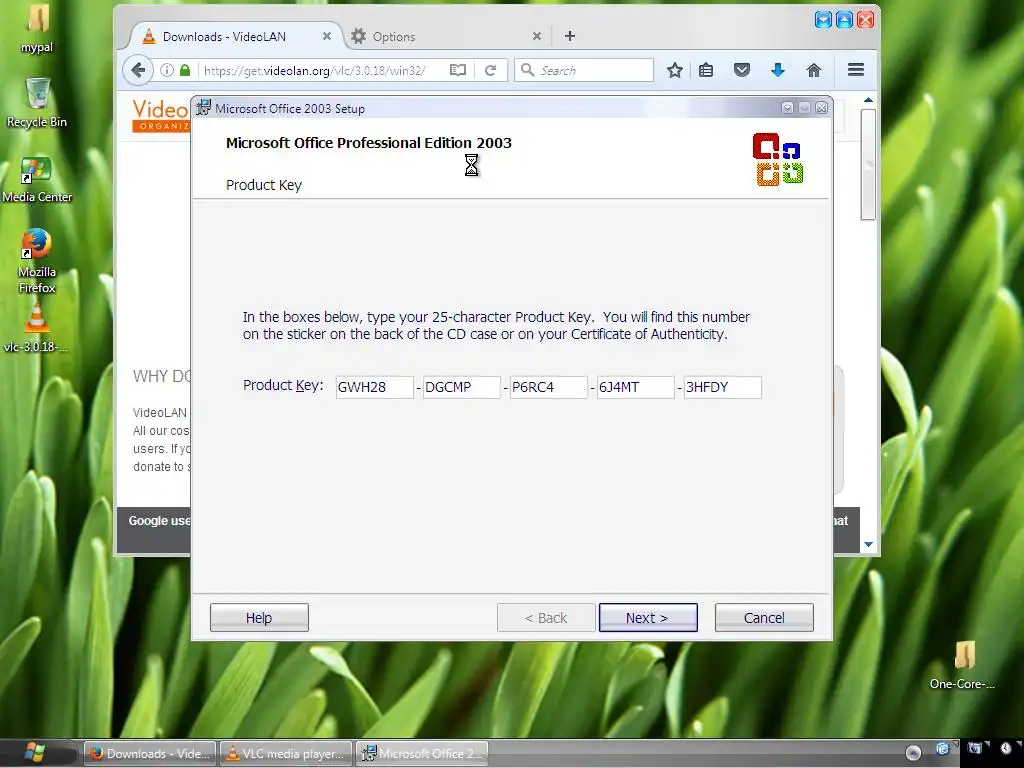This screenshot has height=768, width=1024.
Task: Click the fourth Product Key box 6J4MT
Action: coord(635,387)
